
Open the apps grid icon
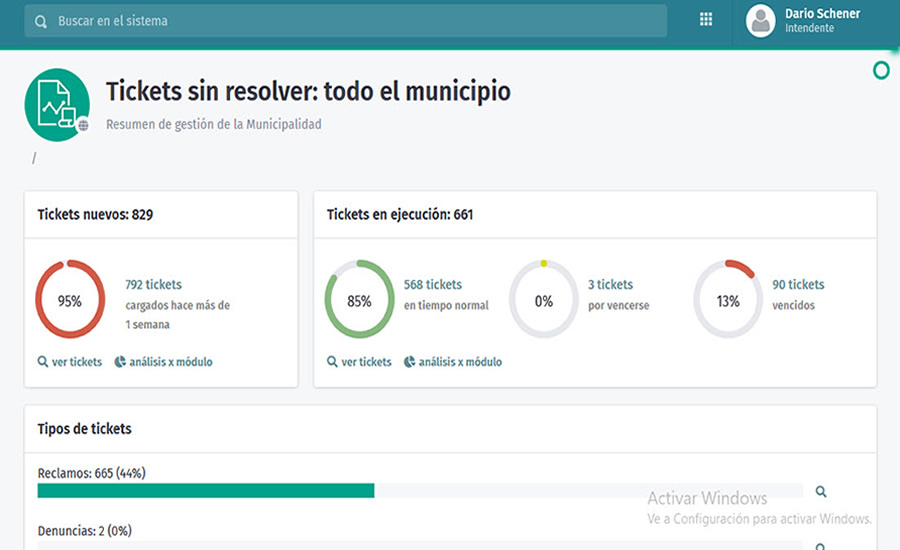pos(706,20)
